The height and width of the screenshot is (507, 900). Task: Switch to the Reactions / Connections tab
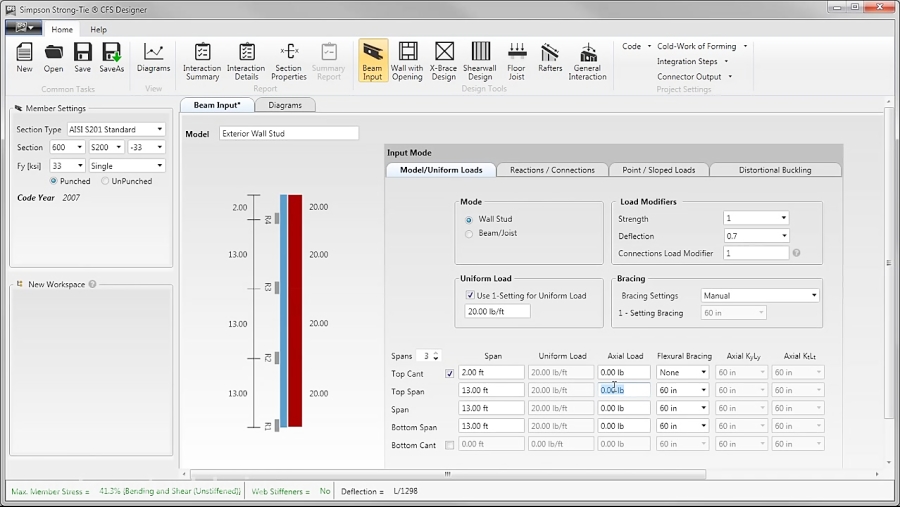[552, 170]
